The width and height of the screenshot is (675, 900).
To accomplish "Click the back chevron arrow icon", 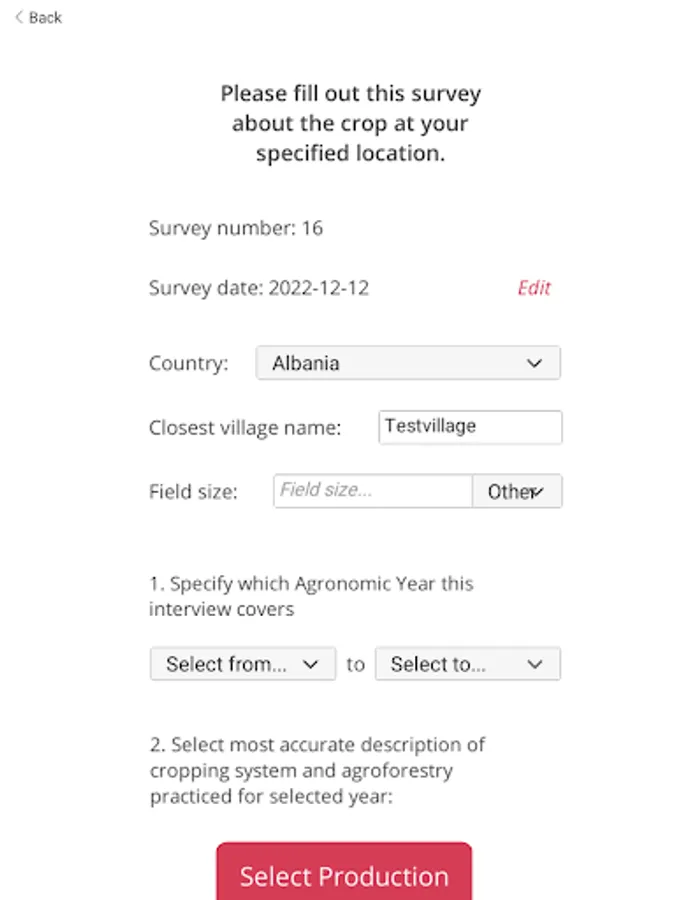I will click(19, 17).
